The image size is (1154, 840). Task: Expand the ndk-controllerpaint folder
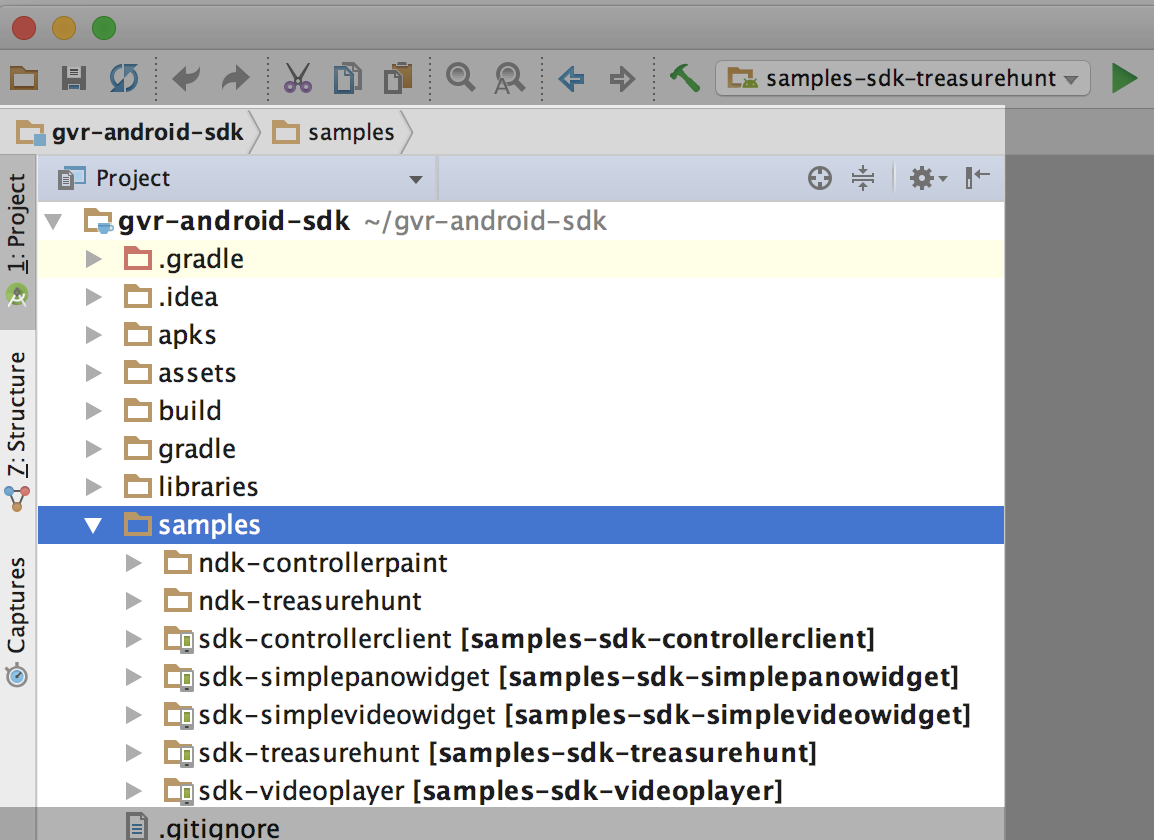pyautogui.click(x=133, y=563)
